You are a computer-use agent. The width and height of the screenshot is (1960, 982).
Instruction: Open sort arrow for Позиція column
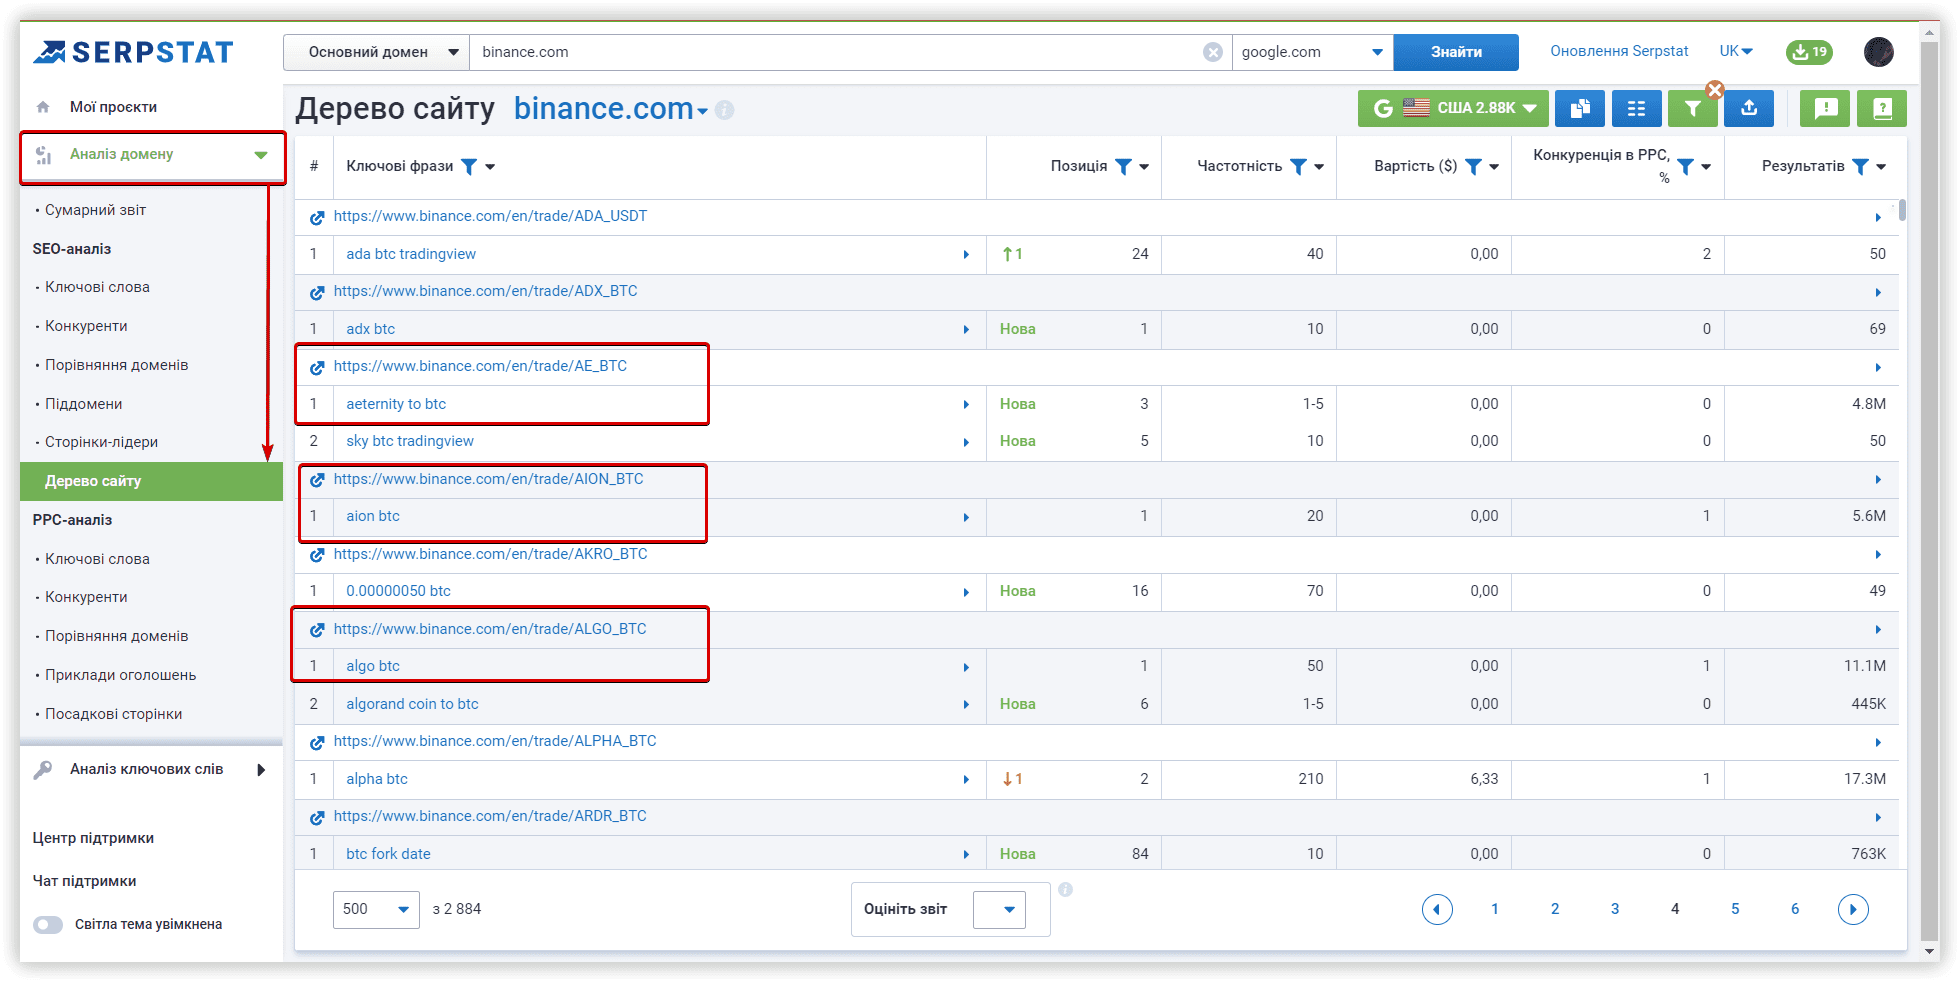[x=1144, y=167]
